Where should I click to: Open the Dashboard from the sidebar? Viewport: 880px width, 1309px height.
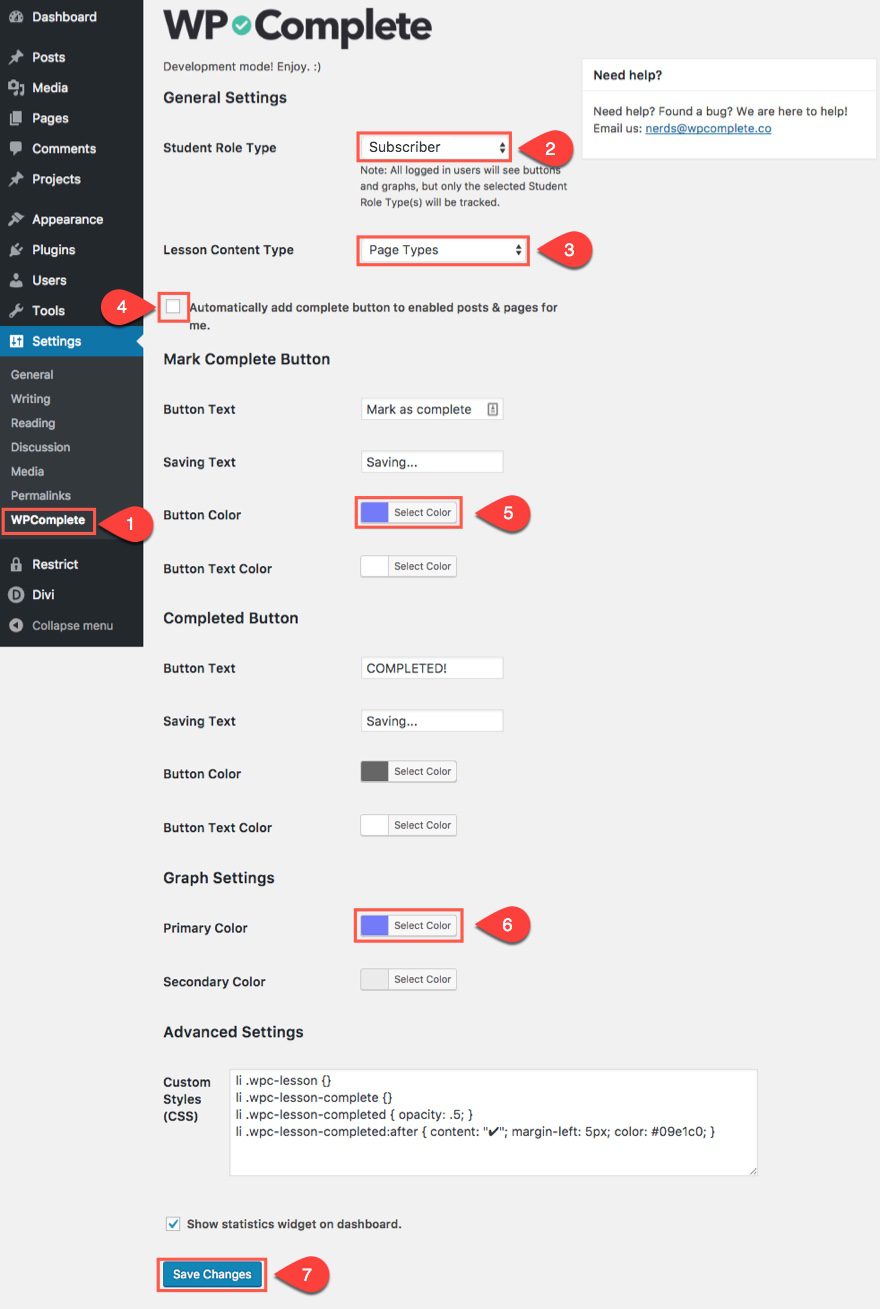click(x=18, y=16)
